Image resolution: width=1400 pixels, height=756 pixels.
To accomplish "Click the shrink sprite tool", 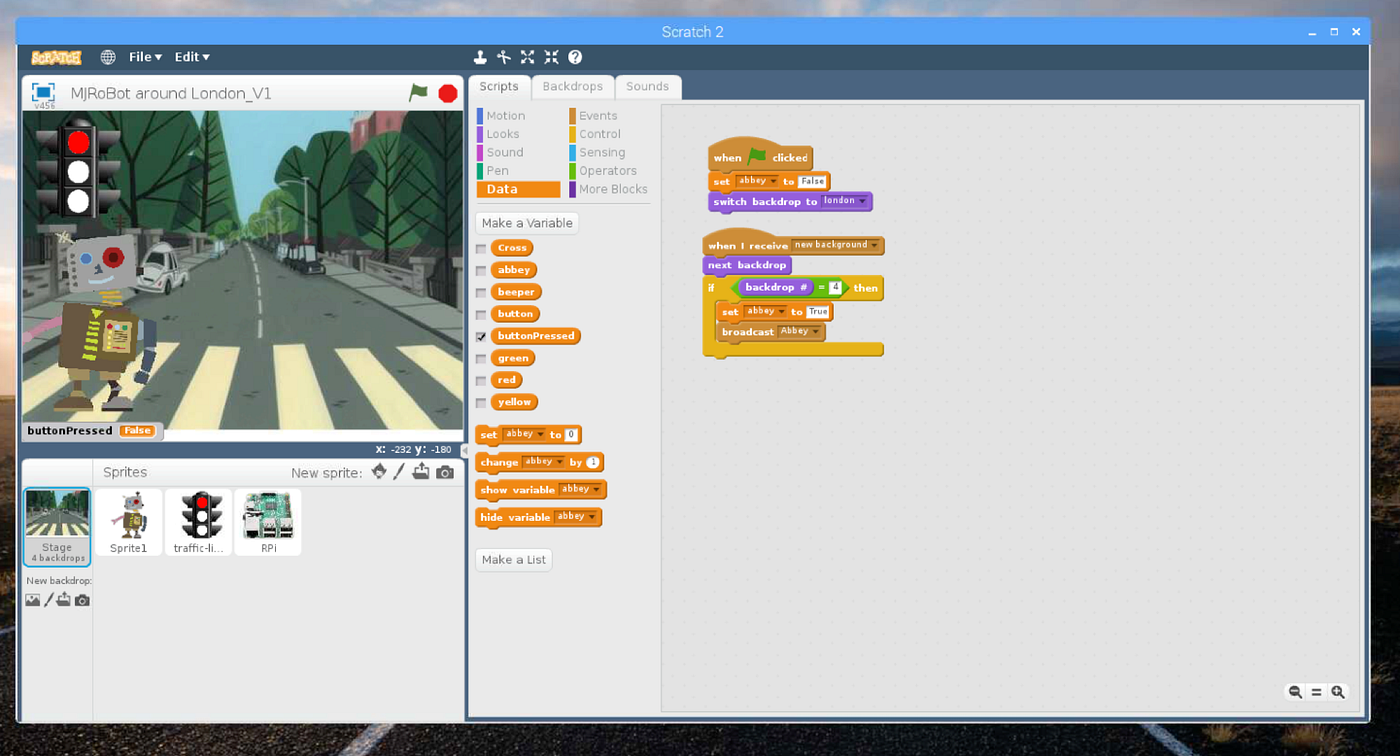I will coord(551,57).
